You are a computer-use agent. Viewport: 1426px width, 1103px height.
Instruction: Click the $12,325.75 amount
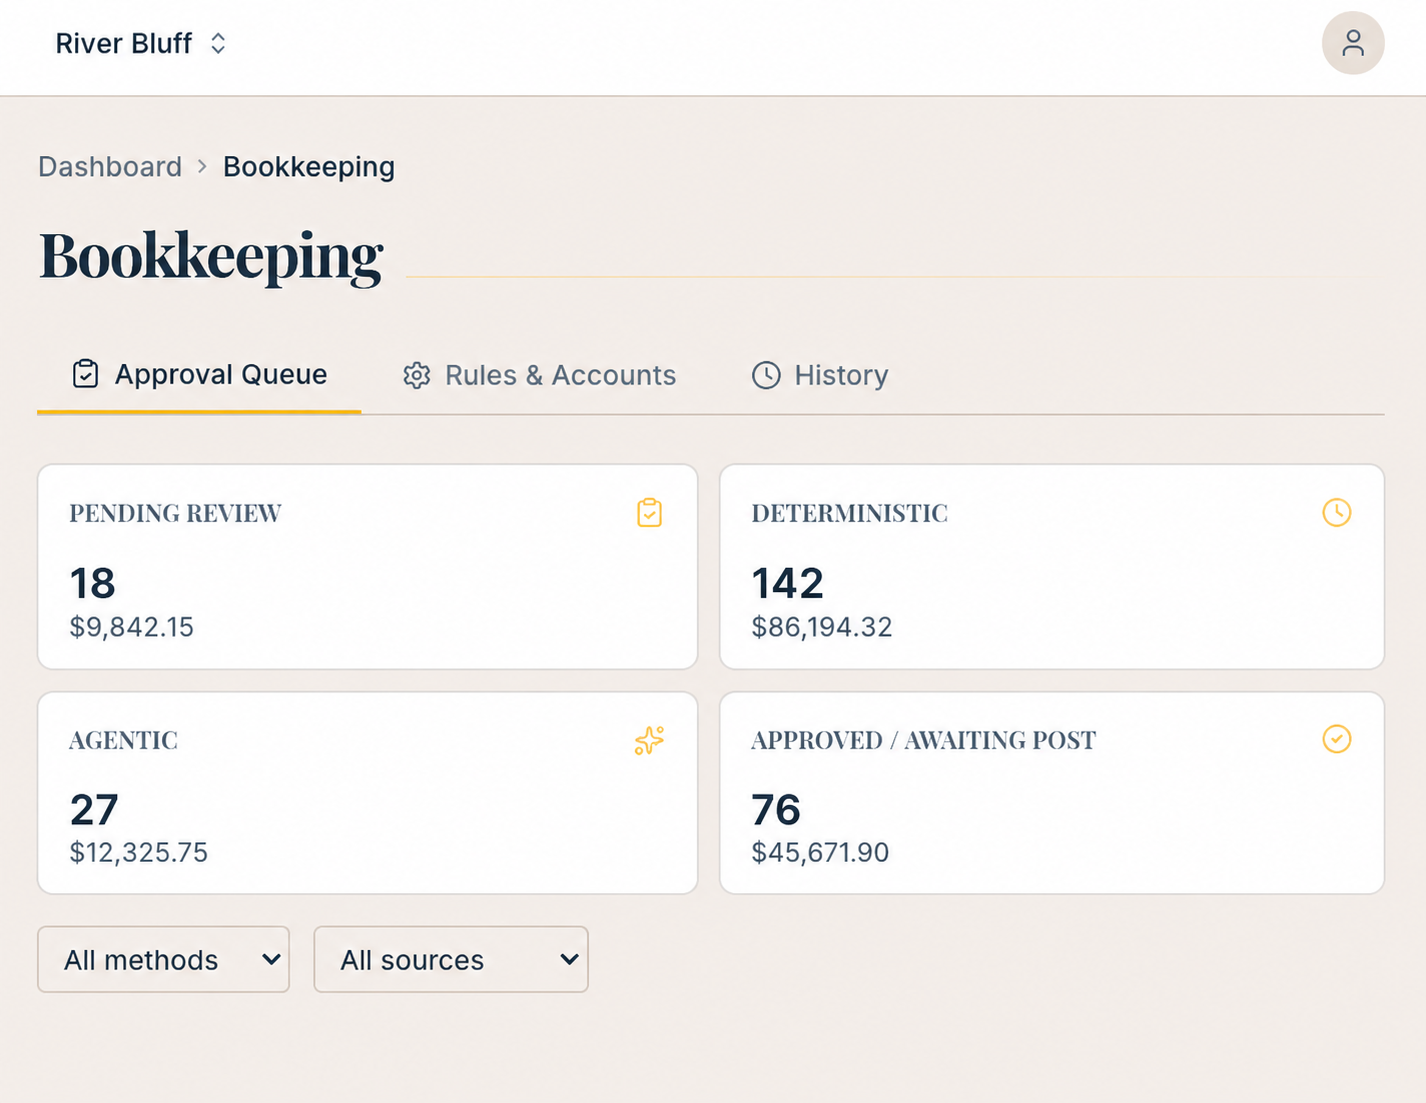[x=138, y=852]
